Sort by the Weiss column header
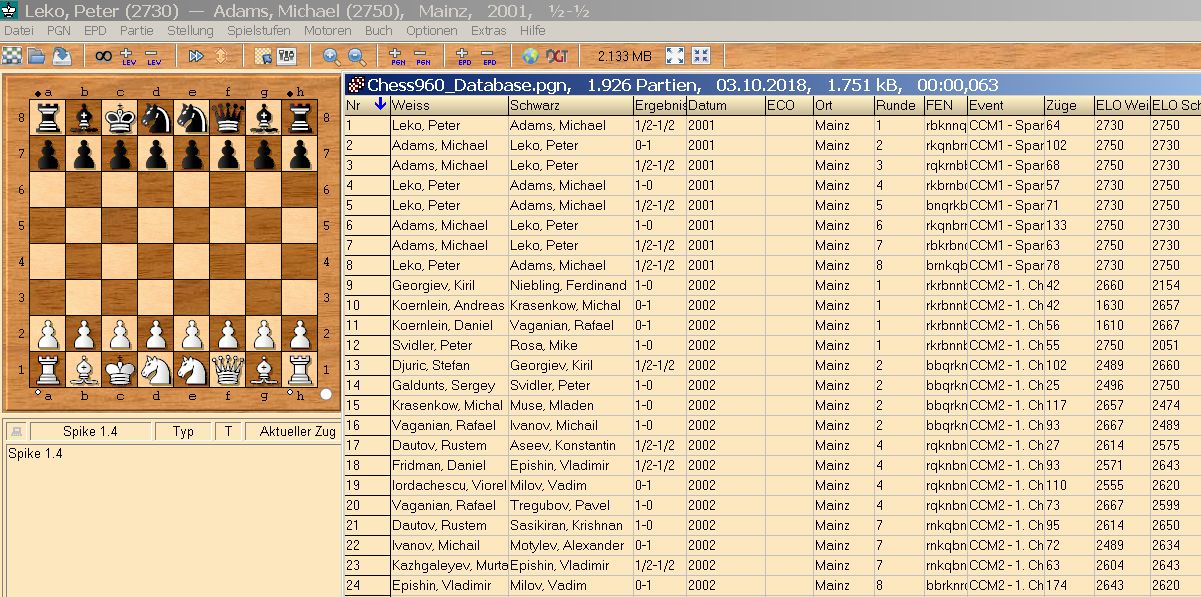Image resolution: width=1201 pixels, height=597 pixels. click(x=449, y=105)
